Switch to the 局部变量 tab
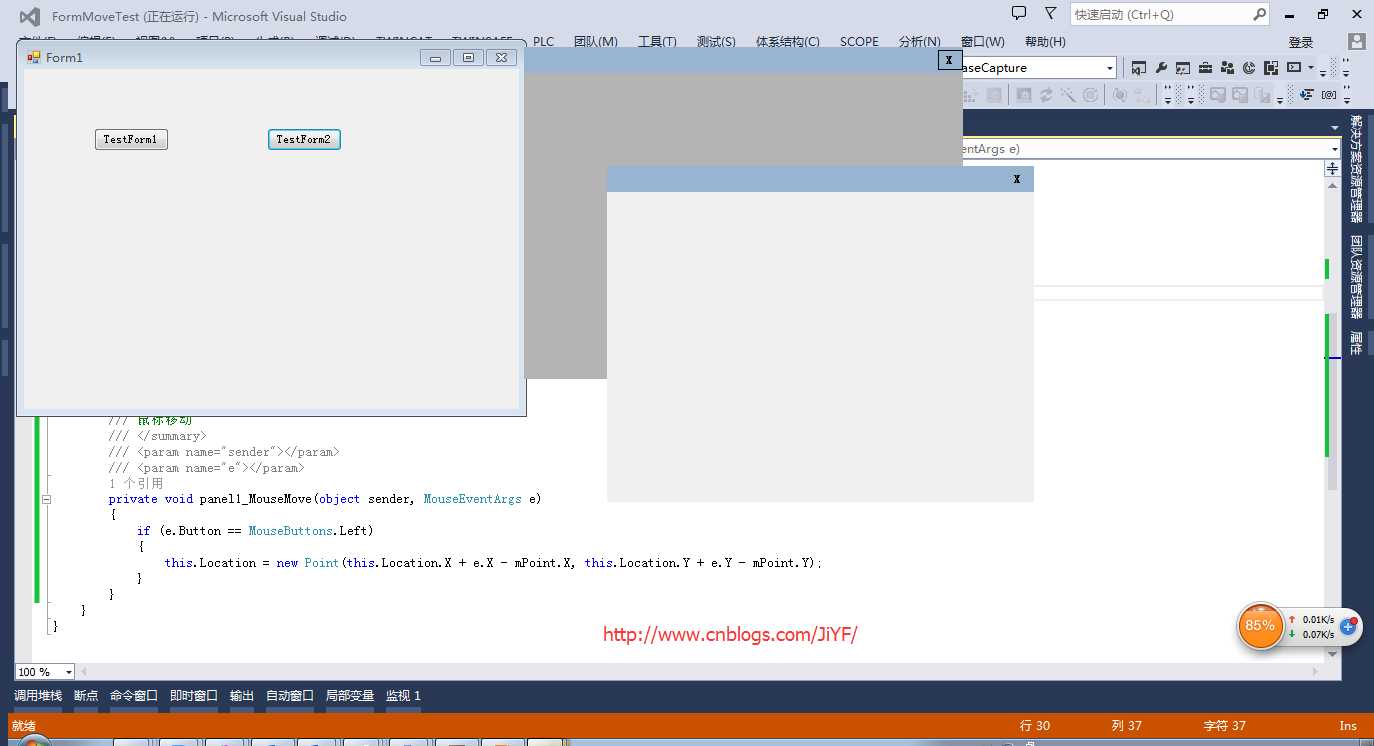This screenshot has width=1374, height=746. [350, 696]
